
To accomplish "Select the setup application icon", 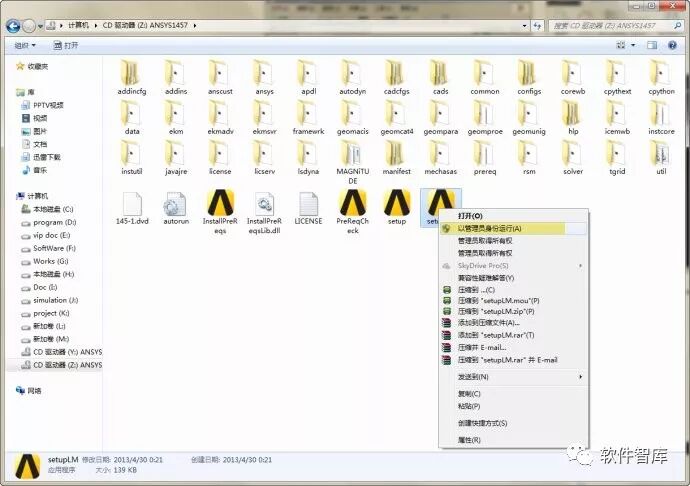I will pyautogui.click(x=397, y=202).
